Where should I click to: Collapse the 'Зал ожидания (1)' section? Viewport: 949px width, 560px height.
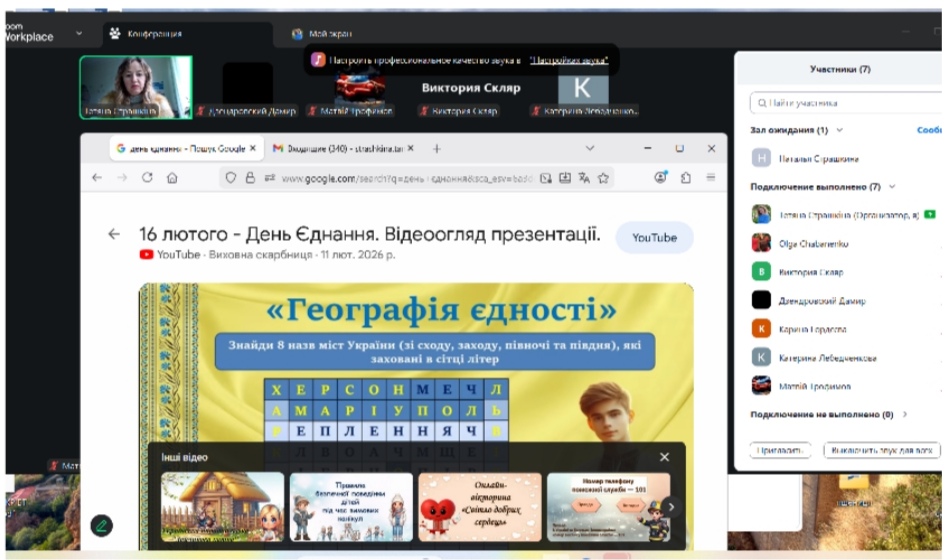point(840,130)
